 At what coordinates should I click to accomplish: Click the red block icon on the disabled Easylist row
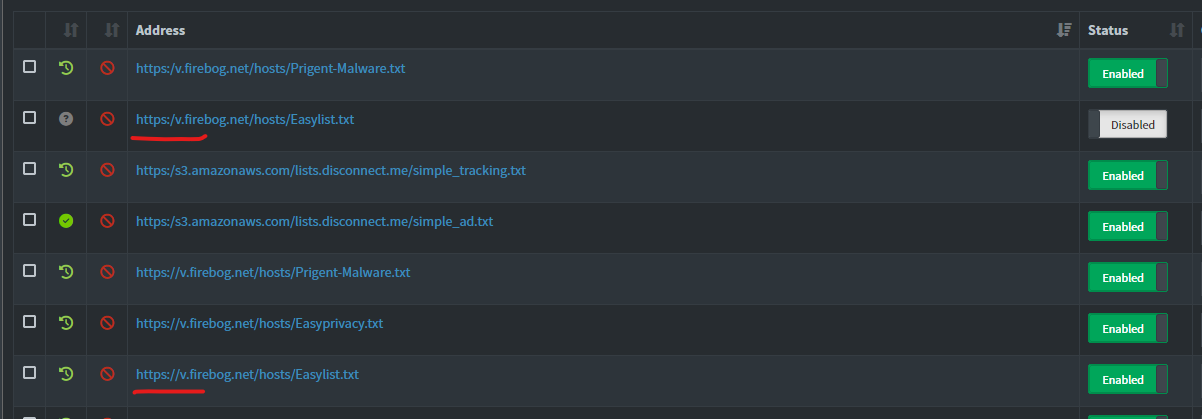point(107,119)
